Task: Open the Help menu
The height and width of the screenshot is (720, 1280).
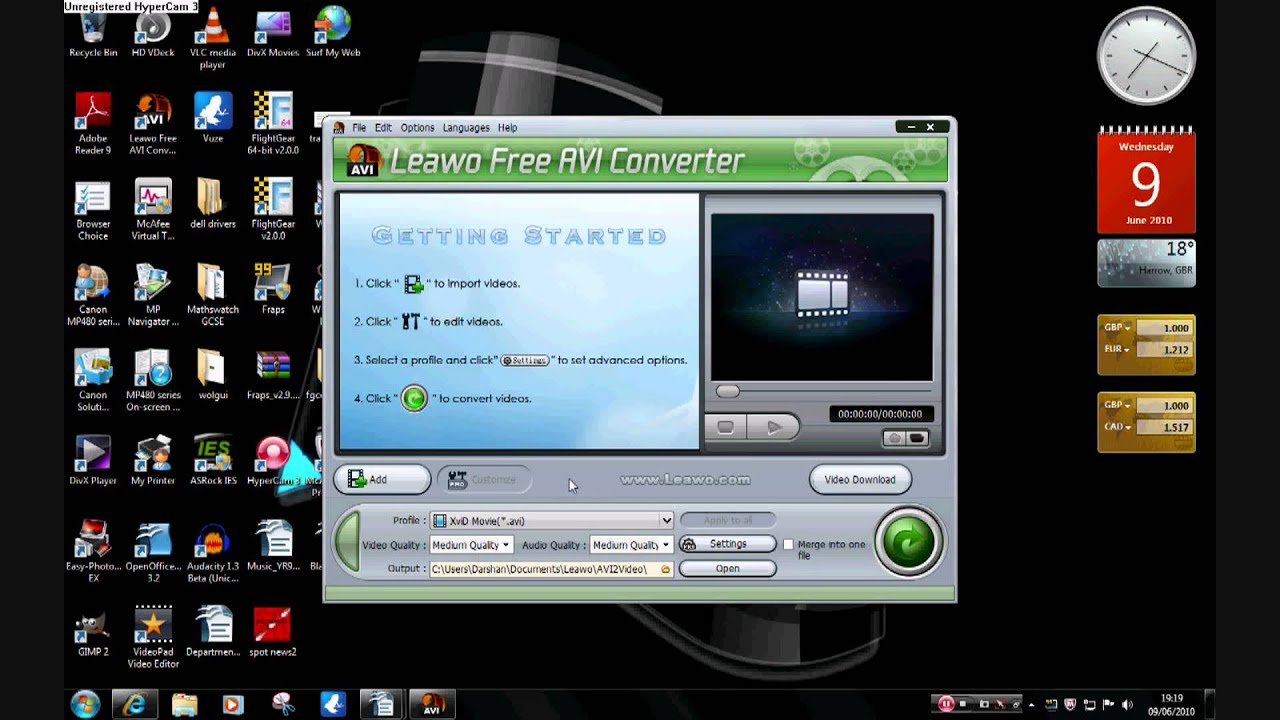Action: [507, 128]
